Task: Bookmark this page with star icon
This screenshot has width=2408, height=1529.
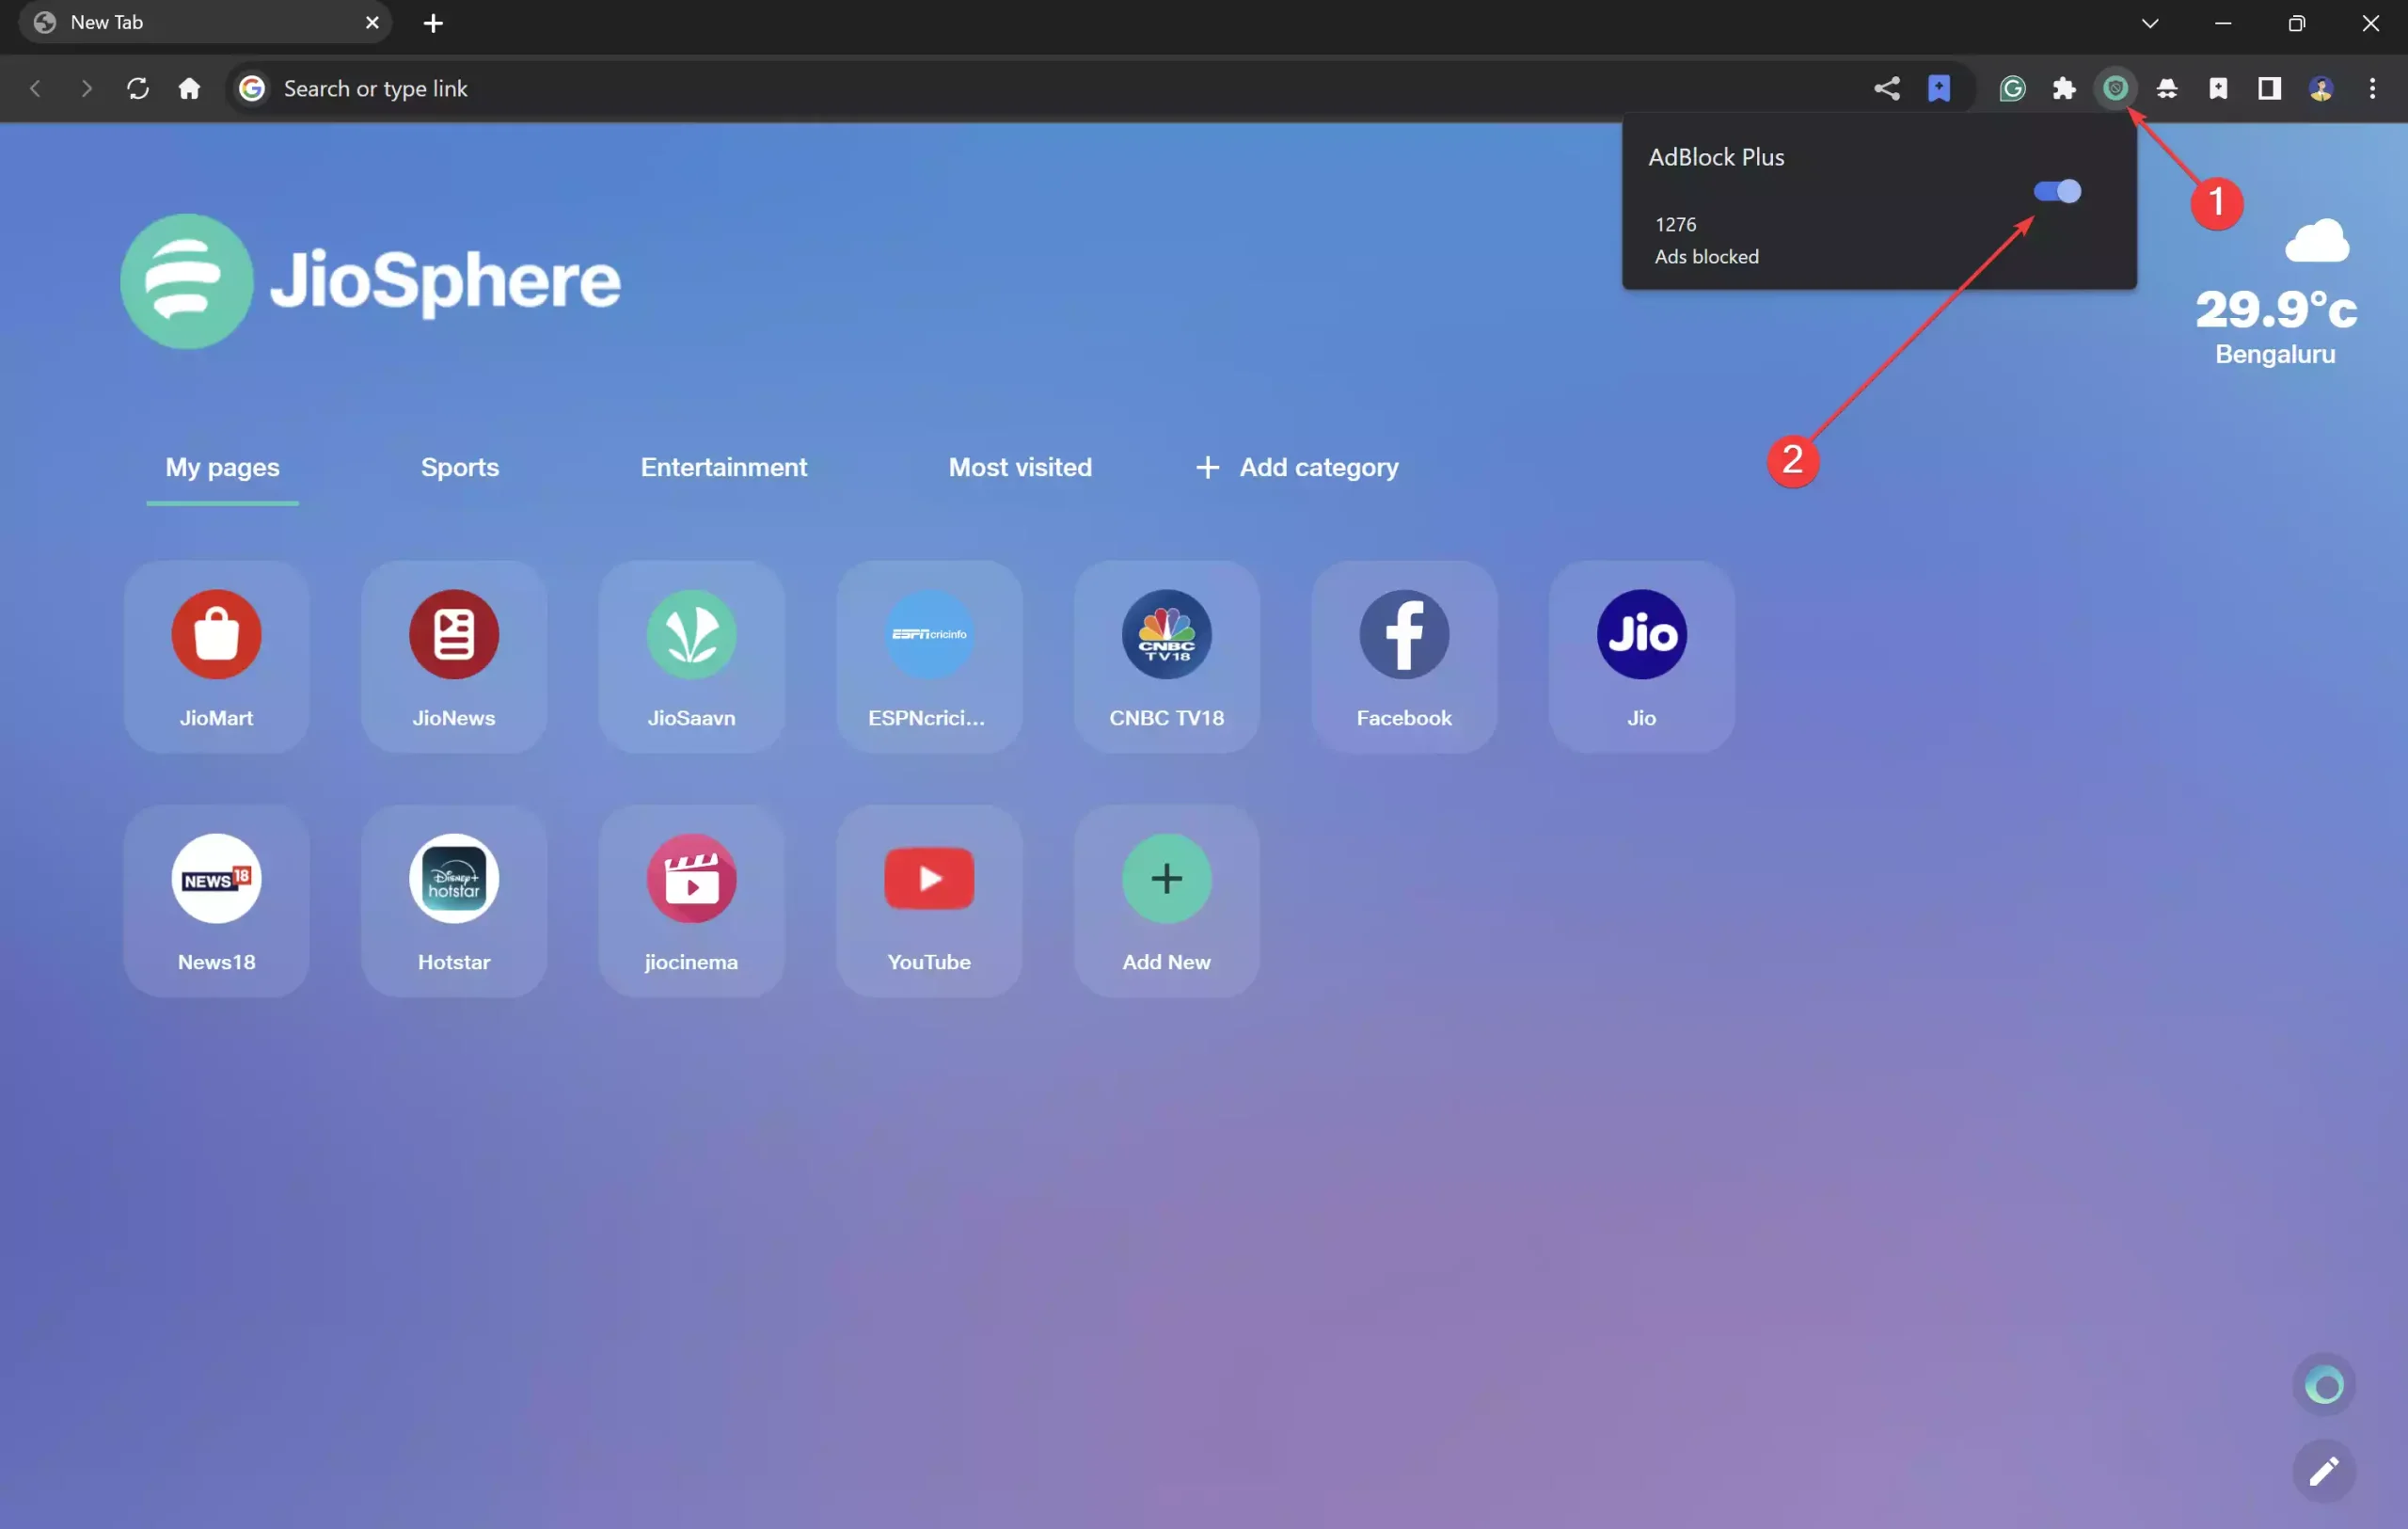Action: [x=1939, y=89]
